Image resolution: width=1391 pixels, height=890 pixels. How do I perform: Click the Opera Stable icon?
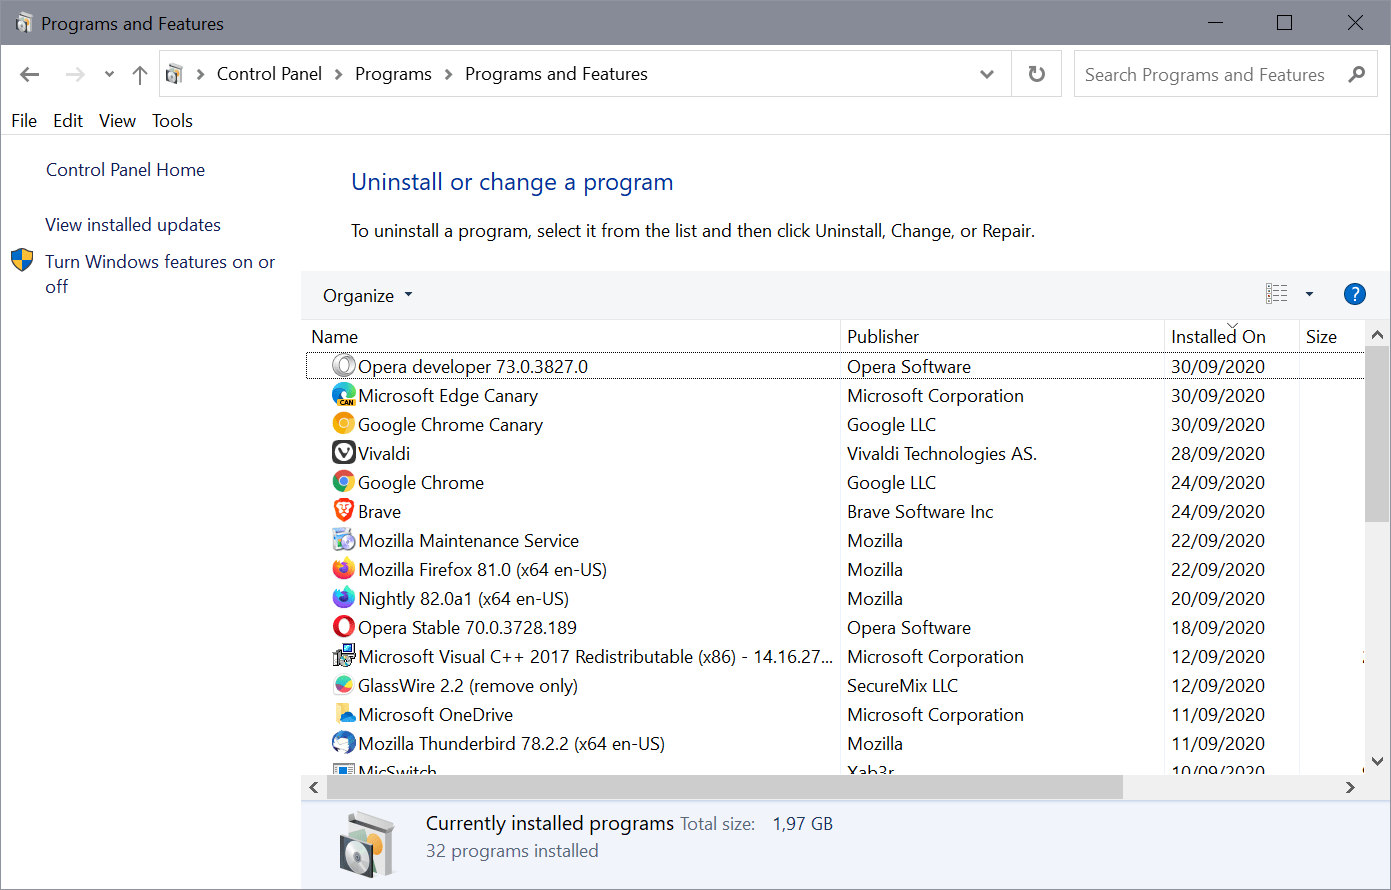coord(345,627)
